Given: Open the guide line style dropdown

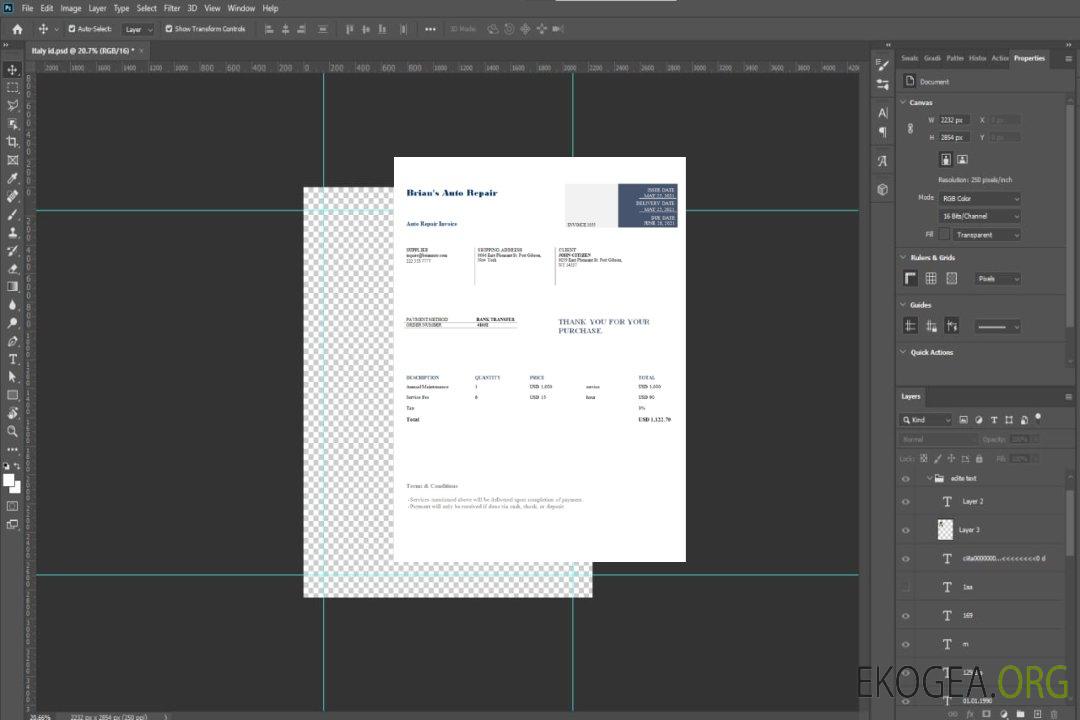Looking at the screenshot, I should 998,327.
